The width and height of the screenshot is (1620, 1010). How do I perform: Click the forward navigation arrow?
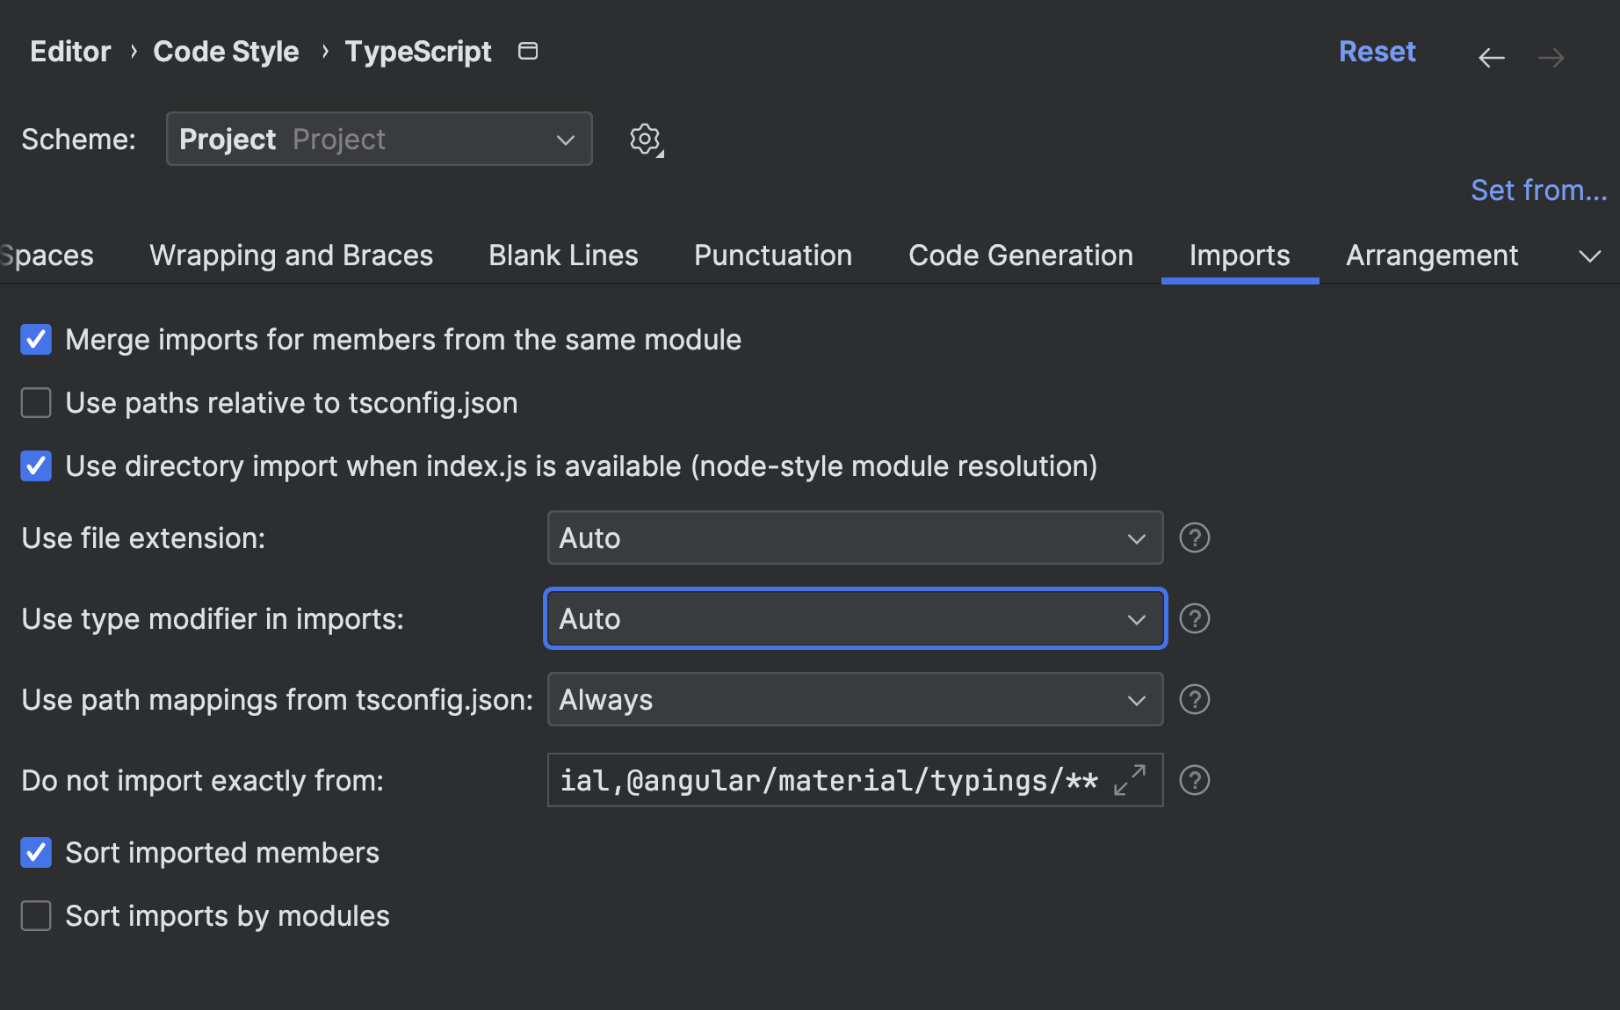tap(1551, 58)
